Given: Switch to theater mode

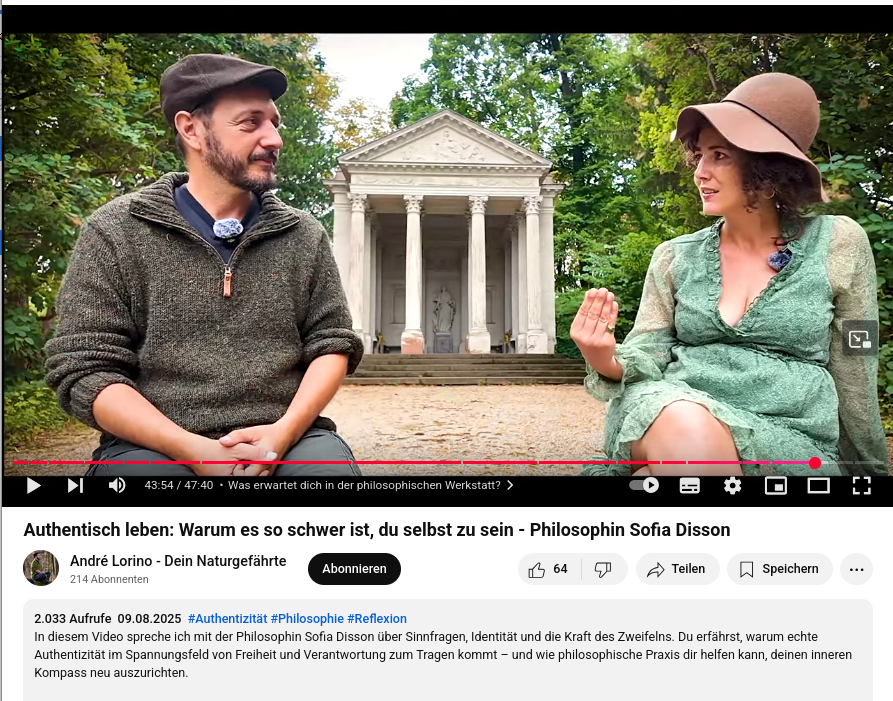Looking at the screenshot, I should 818,486.
